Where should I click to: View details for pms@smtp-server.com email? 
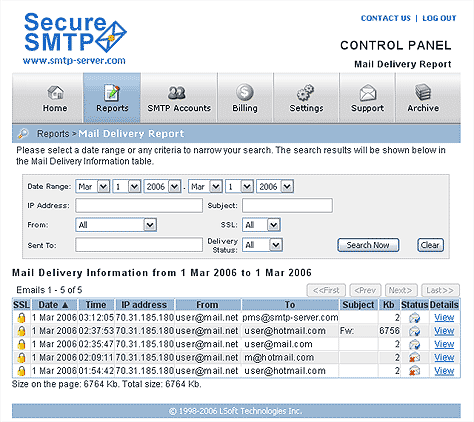[x=444, y=318]
